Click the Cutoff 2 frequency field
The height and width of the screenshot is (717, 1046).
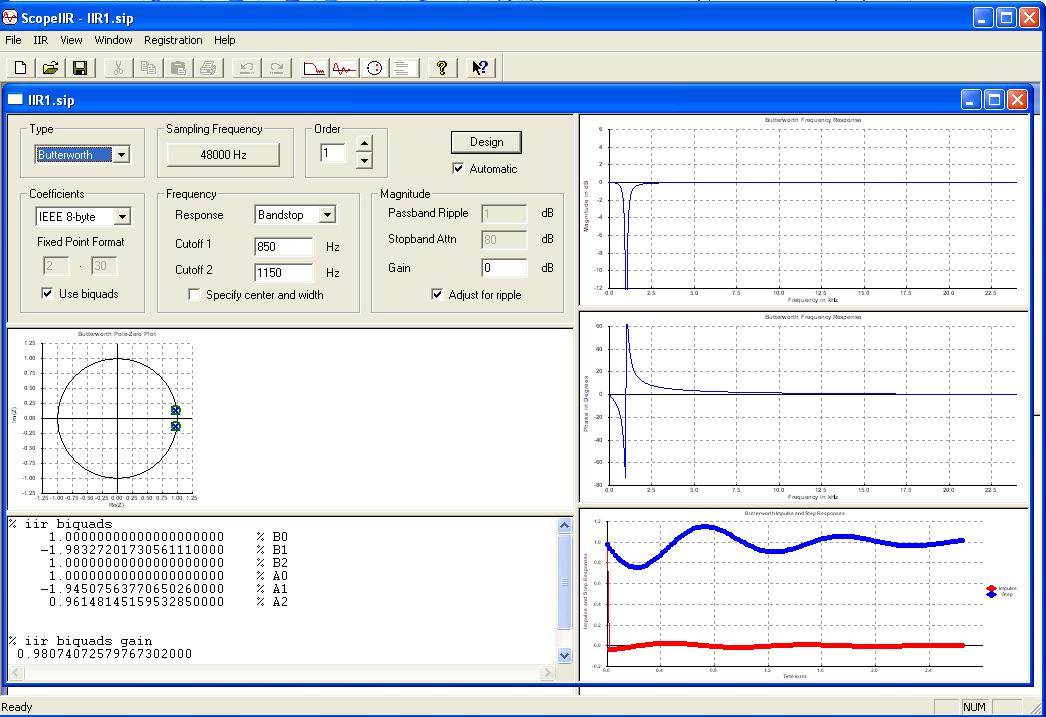(x=284, y=272)
